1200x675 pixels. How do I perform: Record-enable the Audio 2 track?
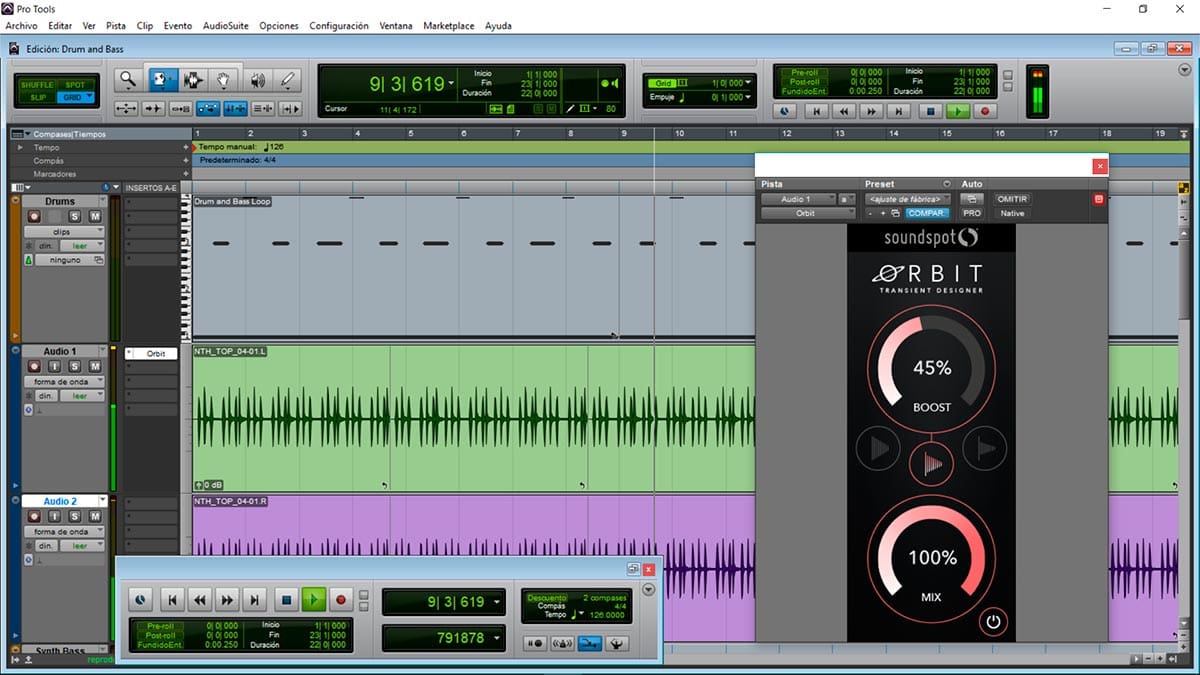pyautogui.click(x=33, y=516)
